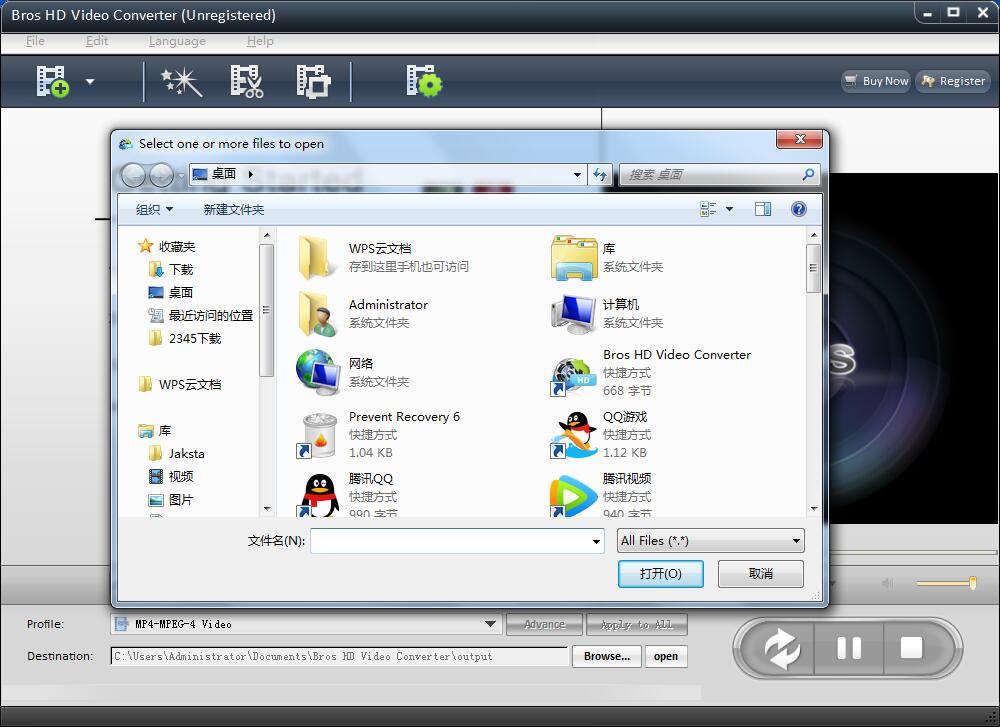
Task: Click the change view icon
Action: tap(708, 209)
